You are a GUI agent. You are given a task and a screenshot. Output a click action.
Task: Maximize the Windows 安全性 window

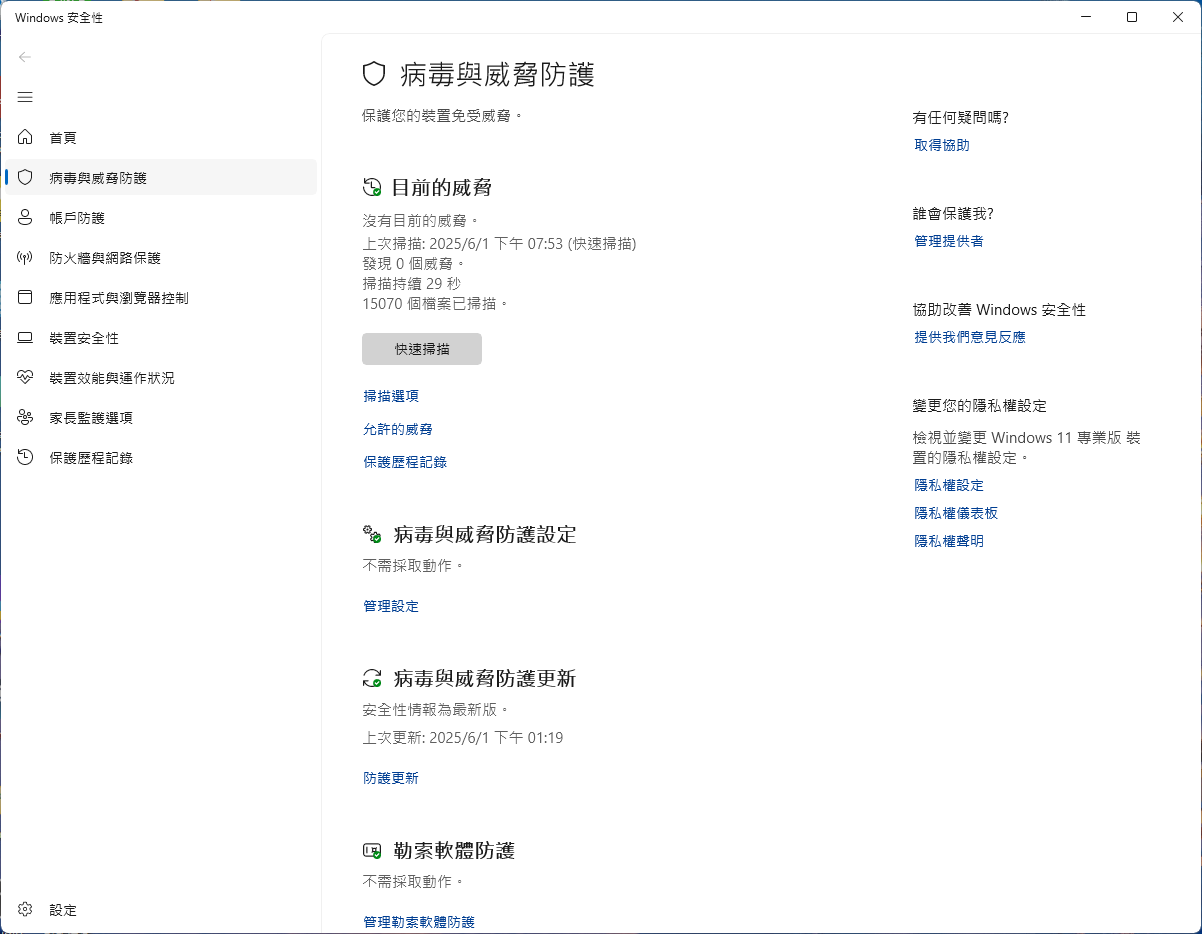pos(1132,17)
